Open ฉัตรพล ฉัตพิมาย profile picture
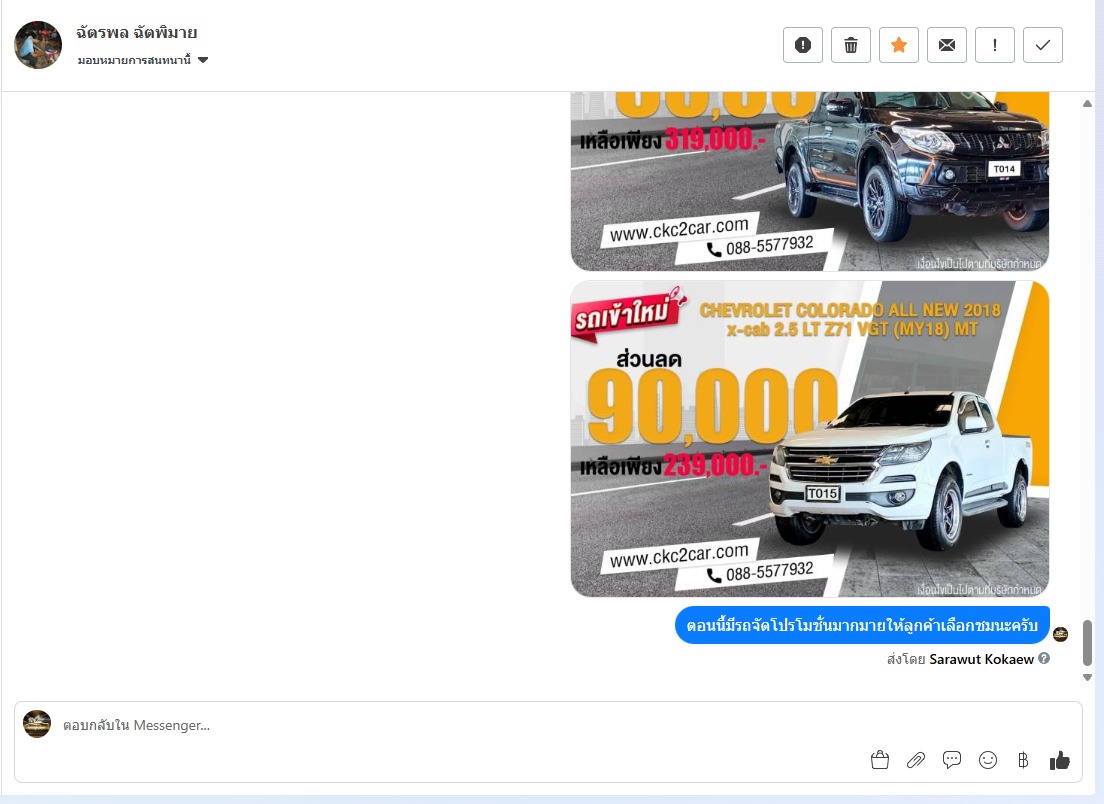The height and width of the screenshot is (804, 1104). coord(38,45)
